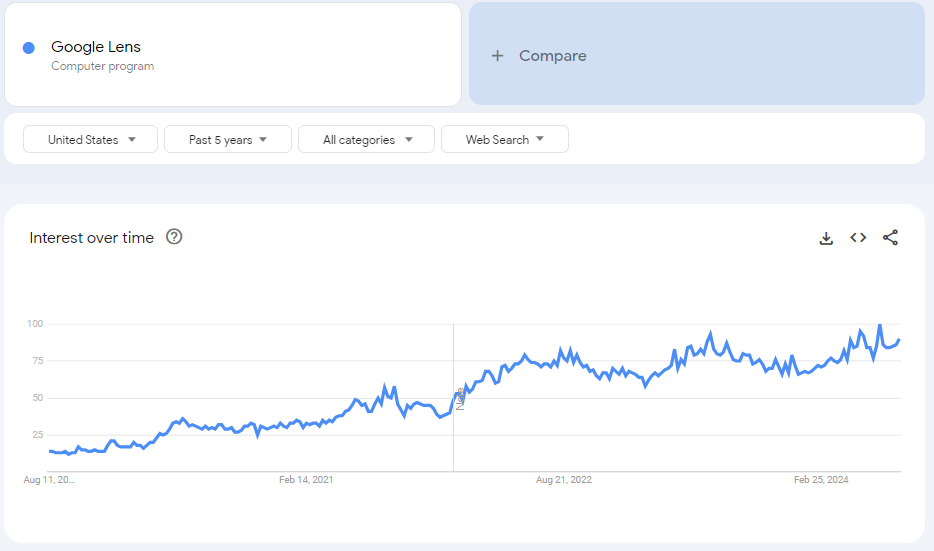Click the Interest over time heading

[x=92, y=238]
